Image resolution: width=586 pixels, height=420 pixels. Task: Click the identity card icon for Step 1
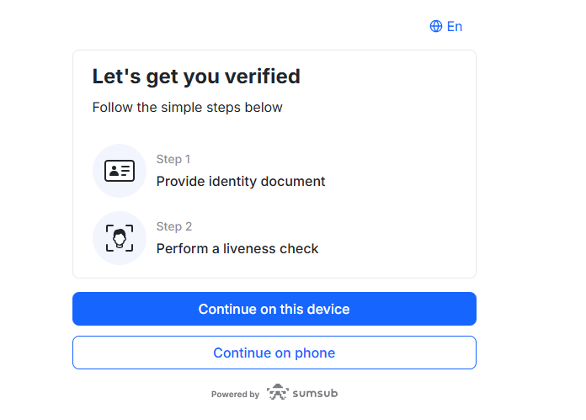(120, 171)
